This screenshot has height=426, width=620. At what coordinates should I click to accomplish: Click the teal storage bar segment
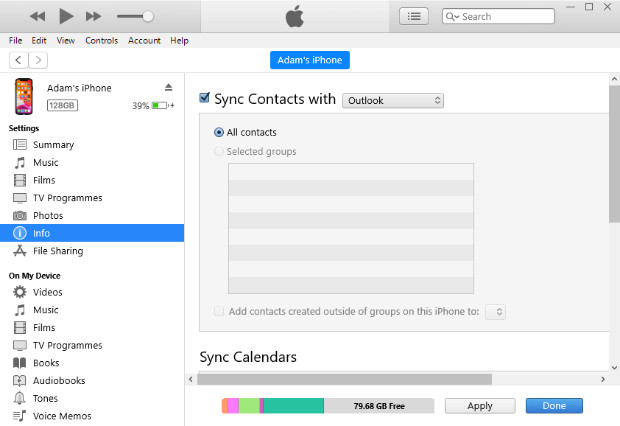coord(294,406)
